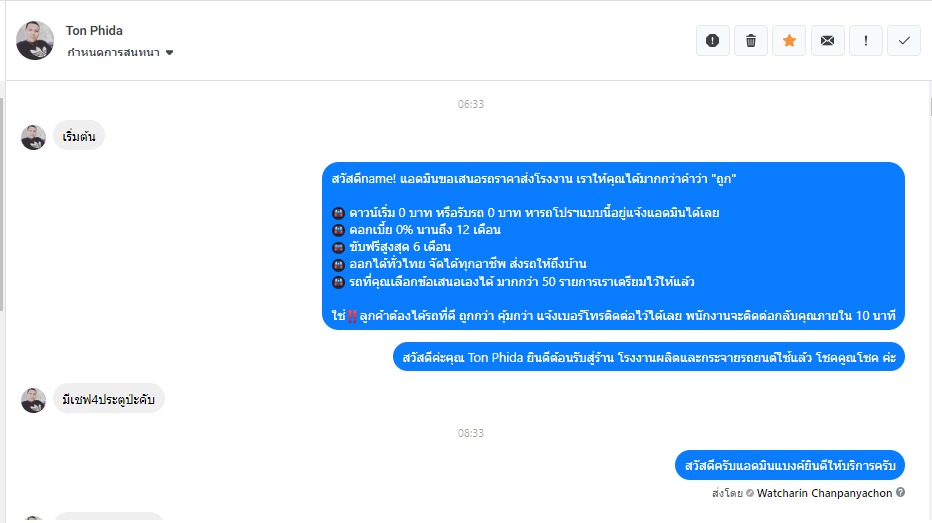Screen dimensions: 932x523
Task: Click the help icon beside Watcharin Chanpanyachon
Action: (900, 492)
